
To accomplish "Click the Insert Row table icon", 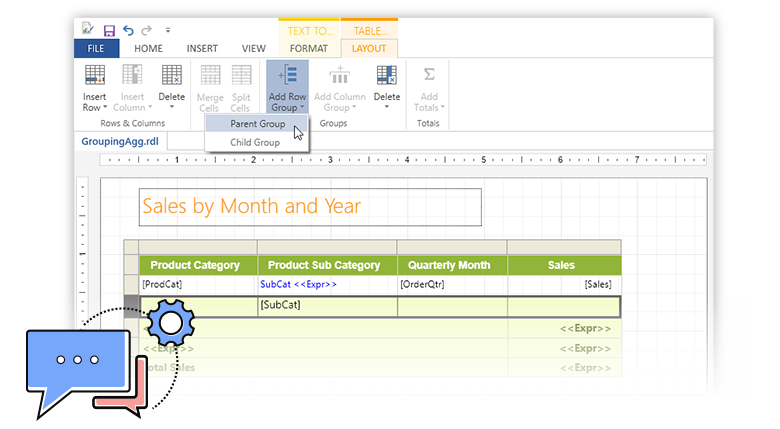I will (94, 75).
